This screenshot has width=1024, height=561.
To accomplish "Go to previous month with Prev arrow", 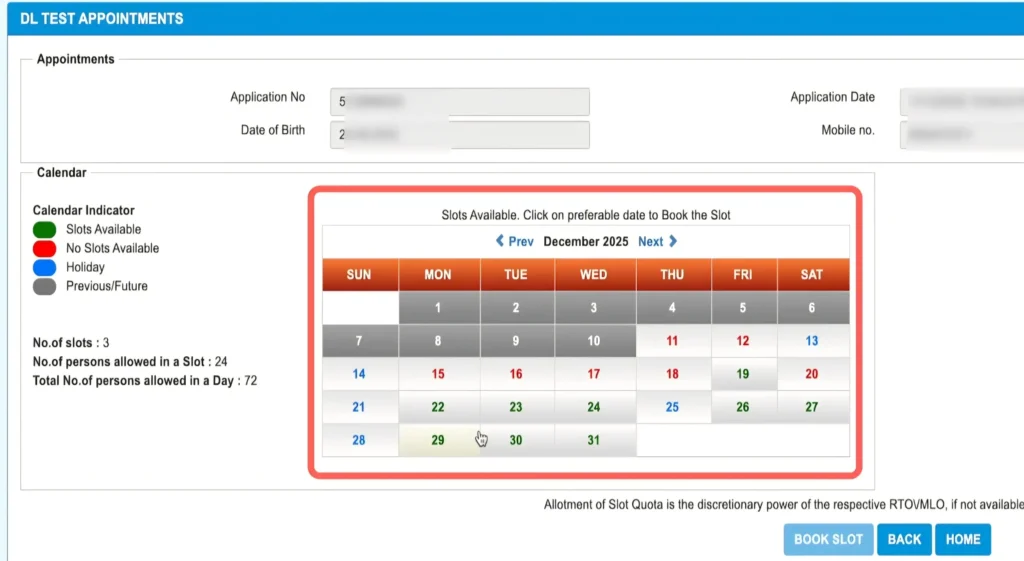I will click(x=514, y=241).
